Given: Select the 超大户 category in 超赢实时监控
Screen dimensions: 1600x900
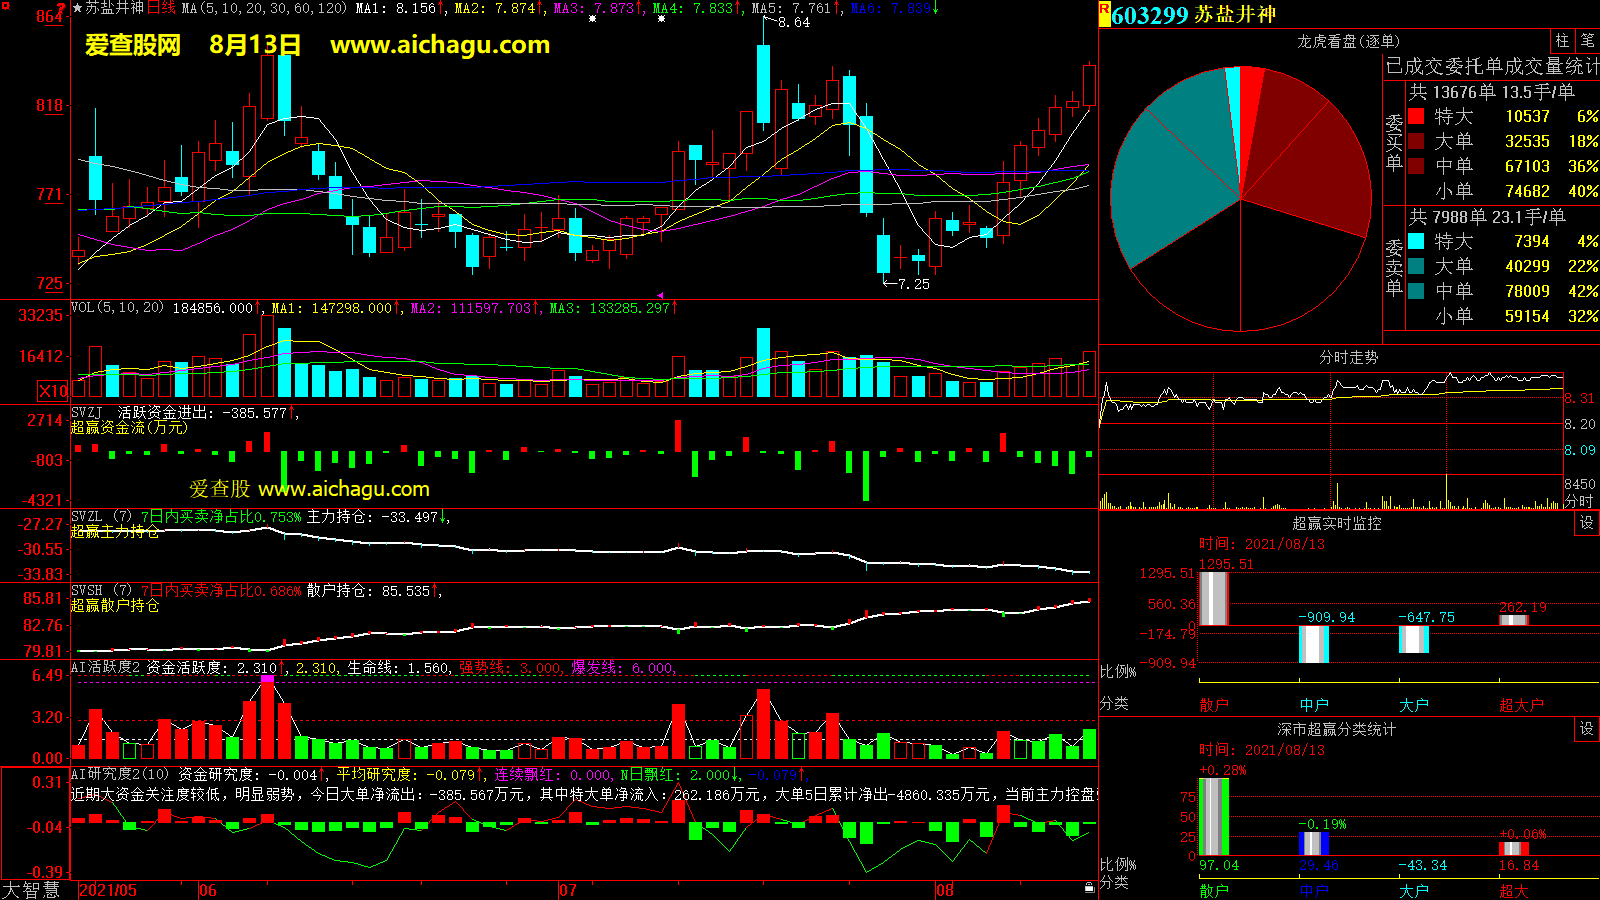Looking at the screenshot, I should (1521, 705).
